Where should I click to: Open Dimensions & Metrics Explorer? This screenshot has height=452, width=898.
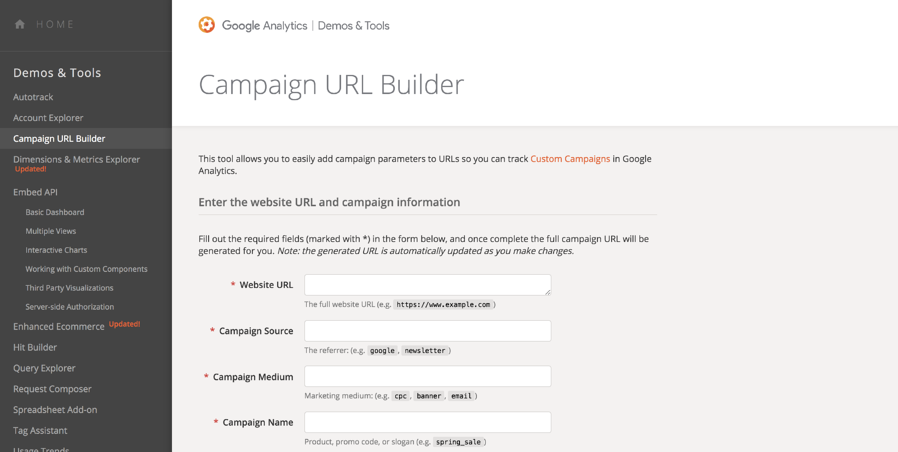point(77,159)
